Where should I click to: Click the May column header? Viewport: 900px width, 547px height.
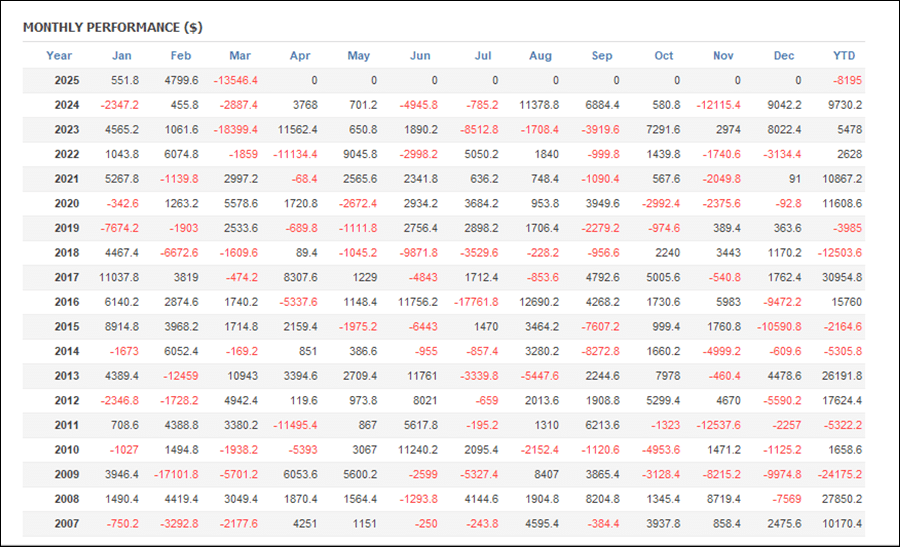(359, 56)
